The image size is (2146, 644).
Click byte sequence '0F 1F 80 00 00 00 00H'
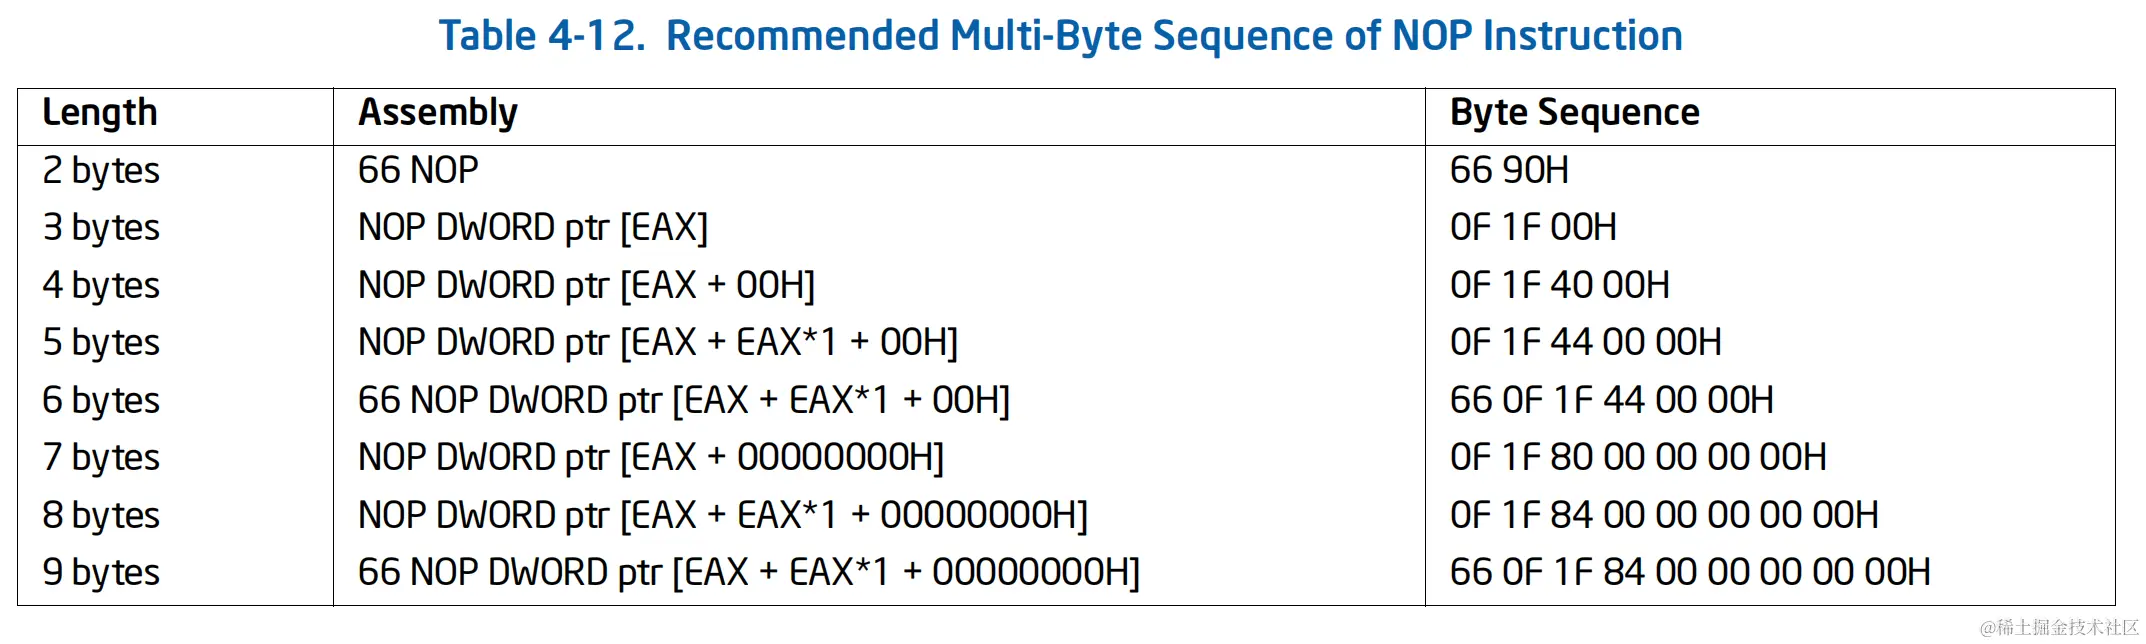tap(1638, 458)
